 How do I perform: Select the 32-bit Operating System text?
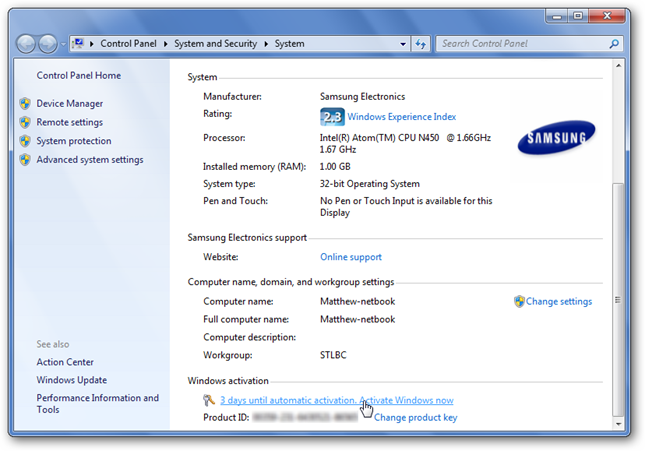370,184
